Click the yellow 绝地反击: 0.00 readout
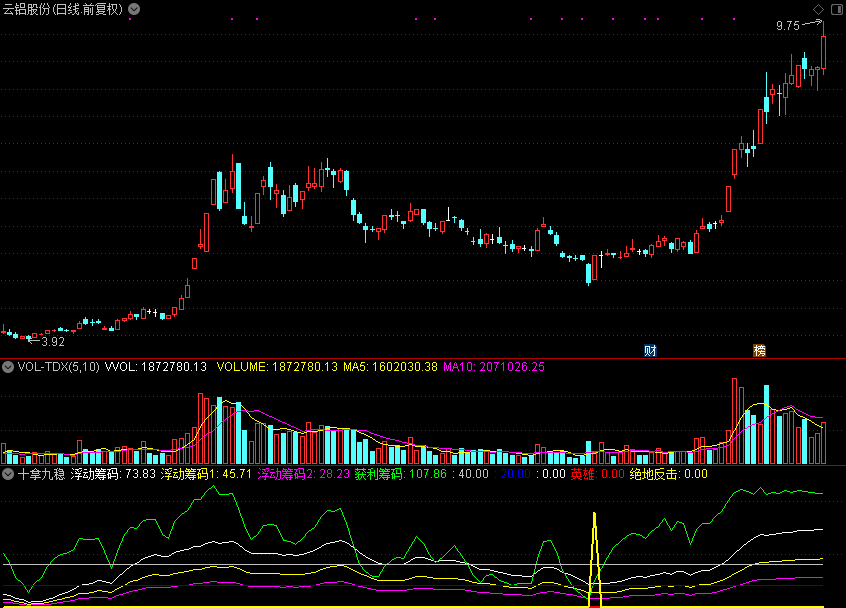 668,474
